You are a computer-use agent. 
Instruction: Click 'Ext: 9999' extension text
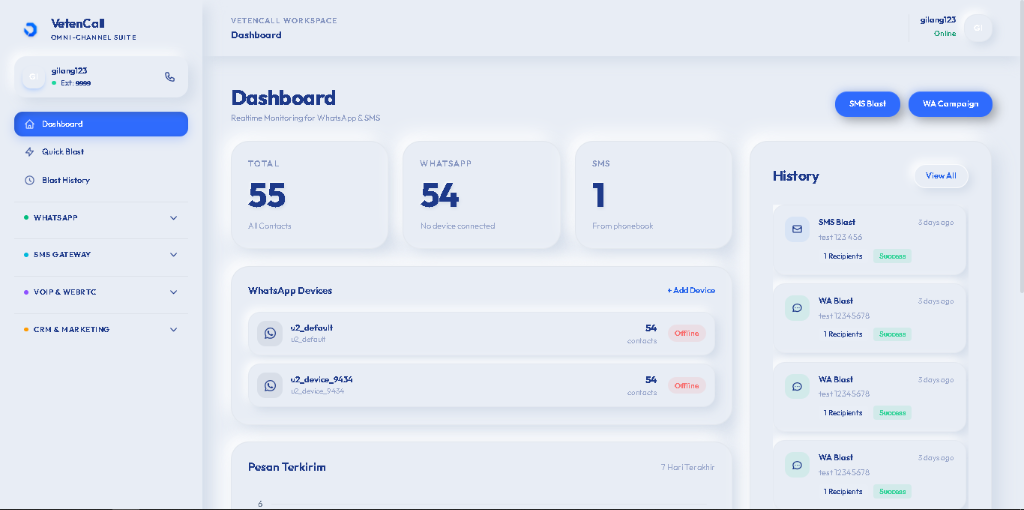[75, 84]
